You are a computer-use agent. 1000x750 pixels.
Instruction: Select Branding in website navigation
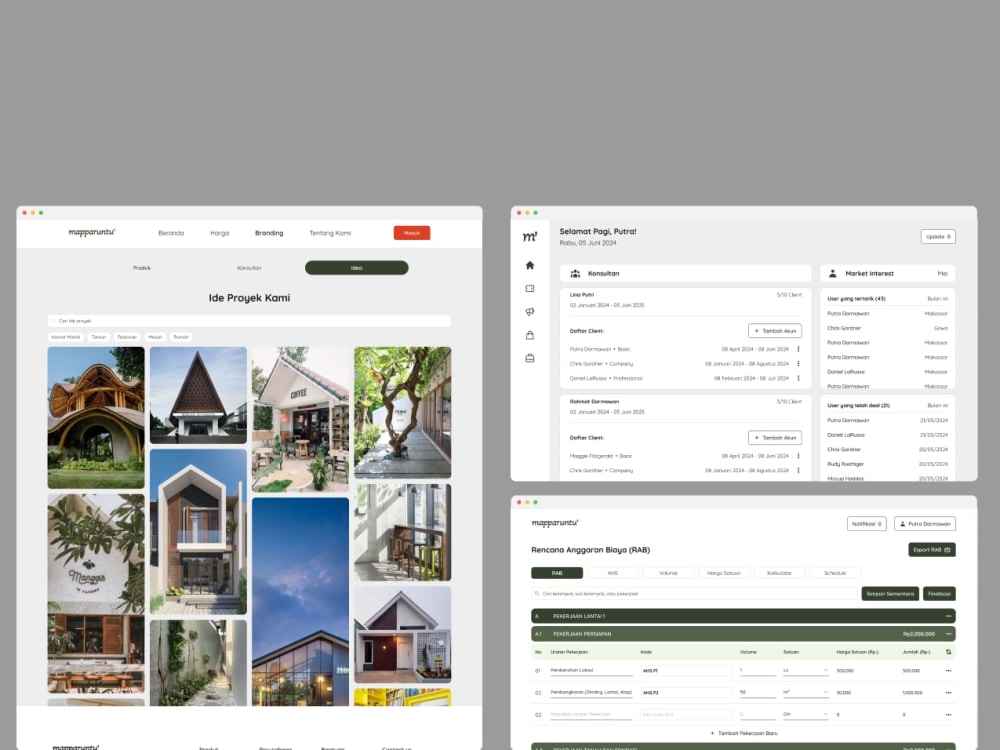pos(269,233)
